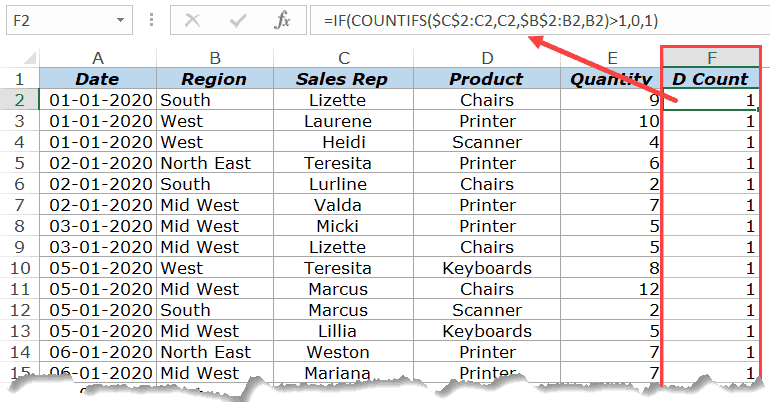Click the Keyboards cell in row 10
The height and width of the screenshot is (402, 770).
tap(487, 268)
